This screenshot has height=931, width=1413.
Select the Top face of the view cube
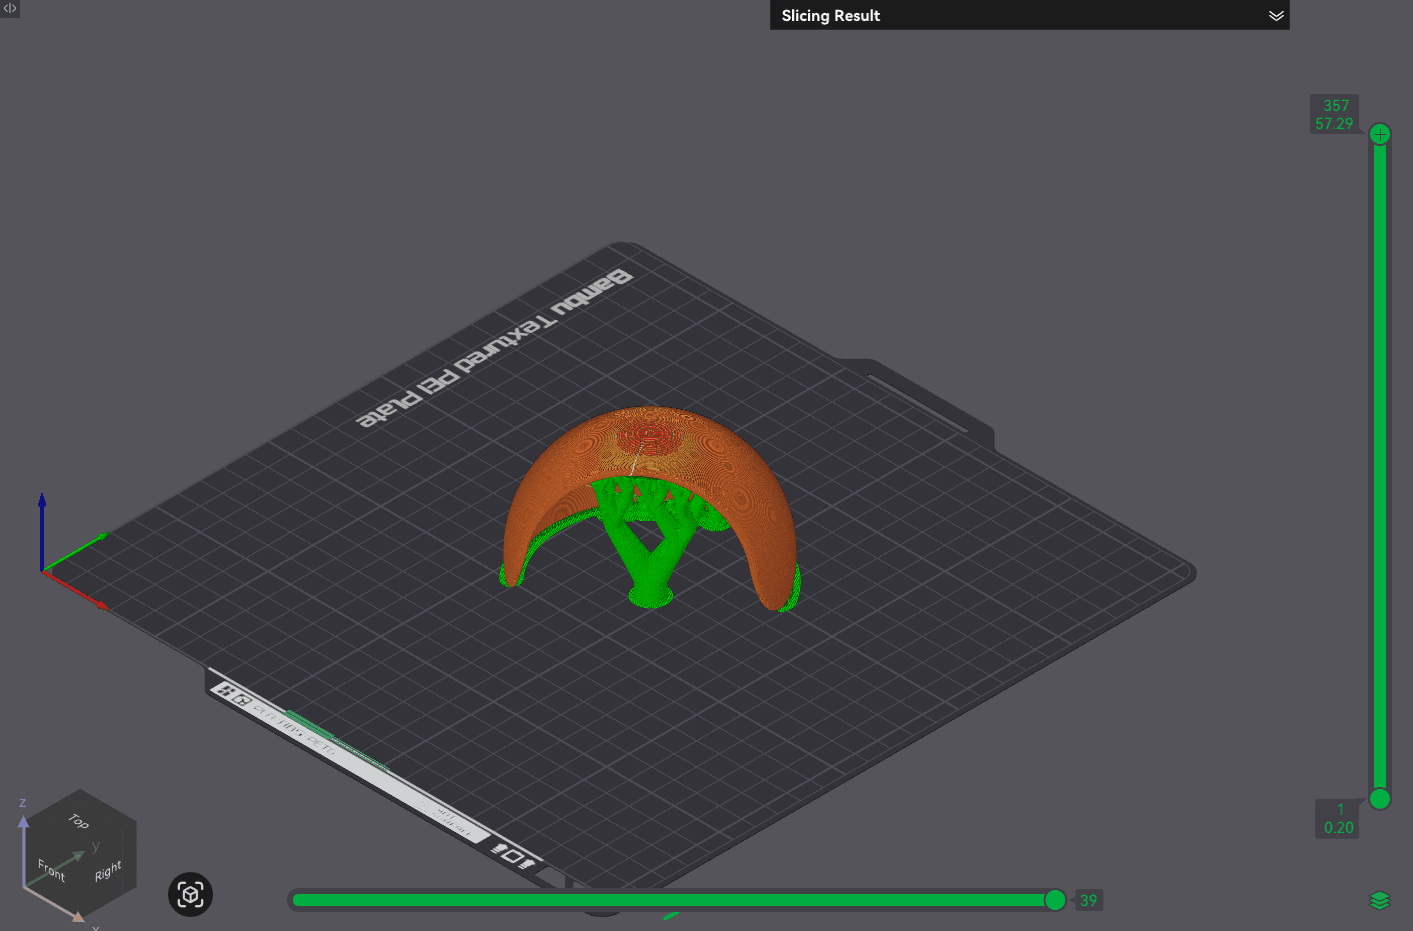[x=78, y=821]
